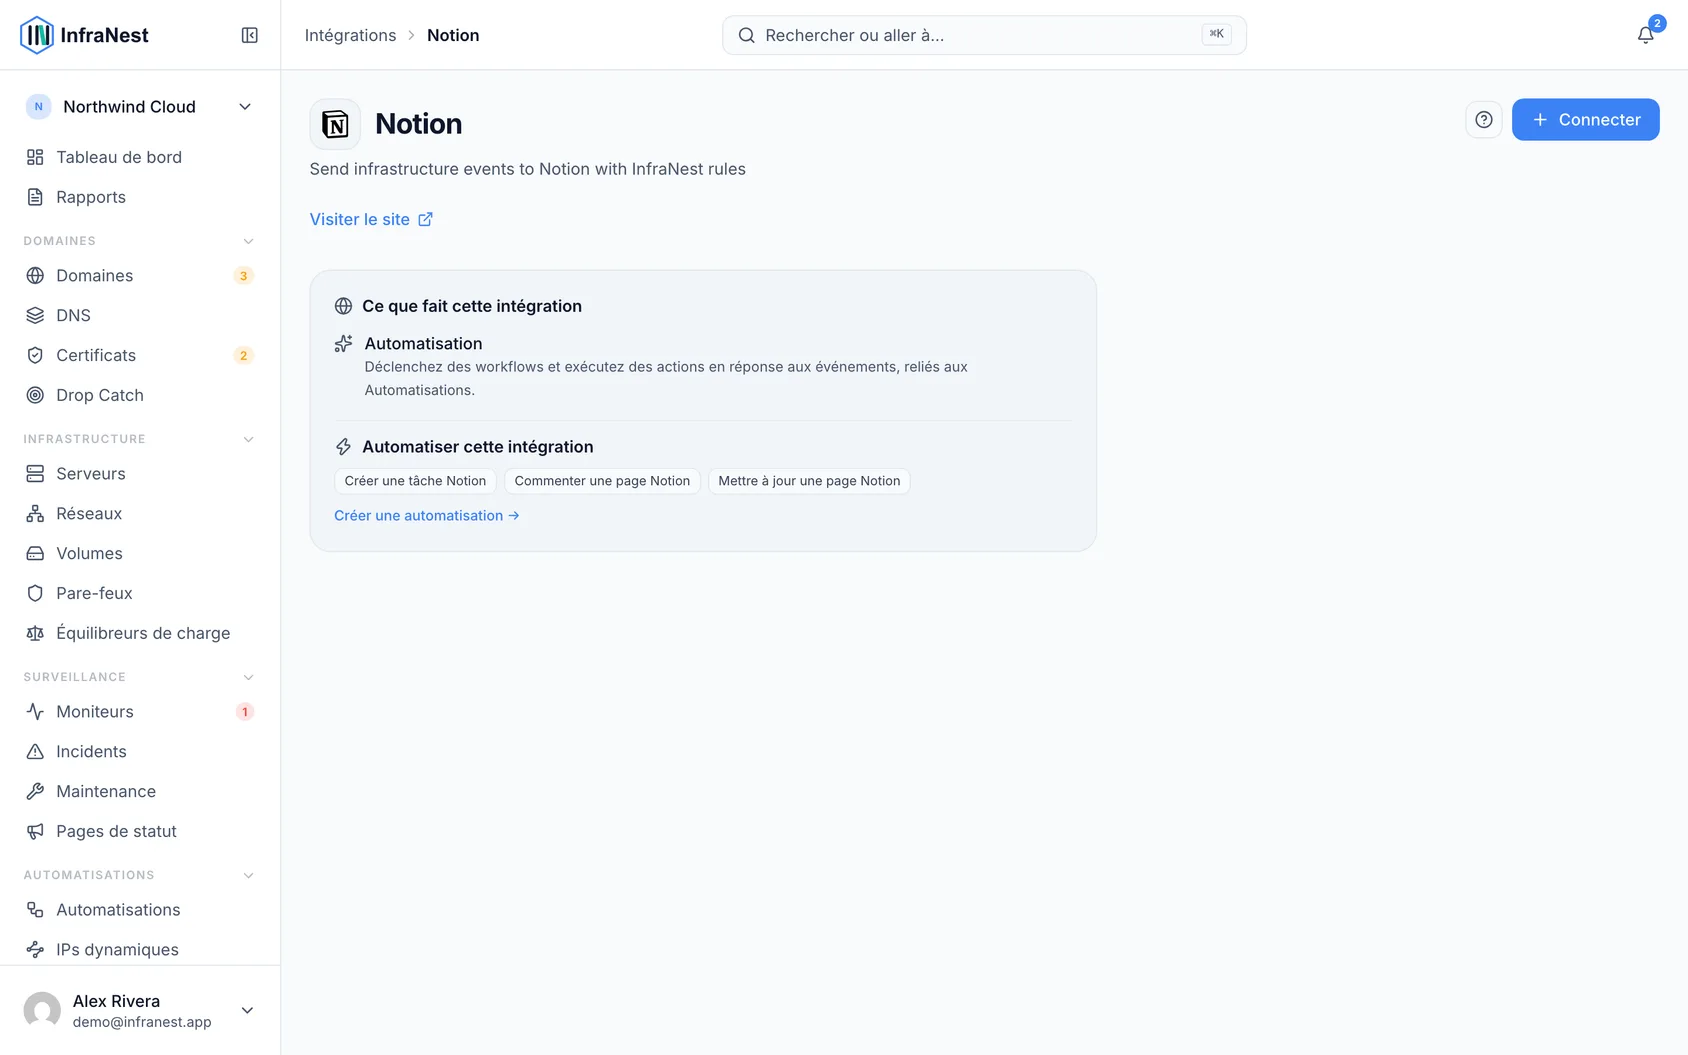The image size is (1688, 1055).
Task: Click the Volumes drive icon
Action: click(x=35, y=553)
